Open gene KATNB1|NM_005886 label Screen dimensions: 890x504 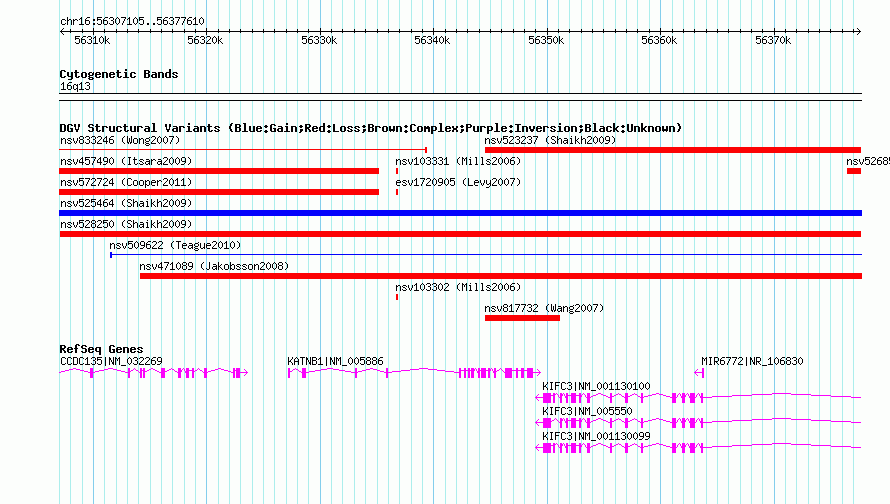tap(335, 361)
